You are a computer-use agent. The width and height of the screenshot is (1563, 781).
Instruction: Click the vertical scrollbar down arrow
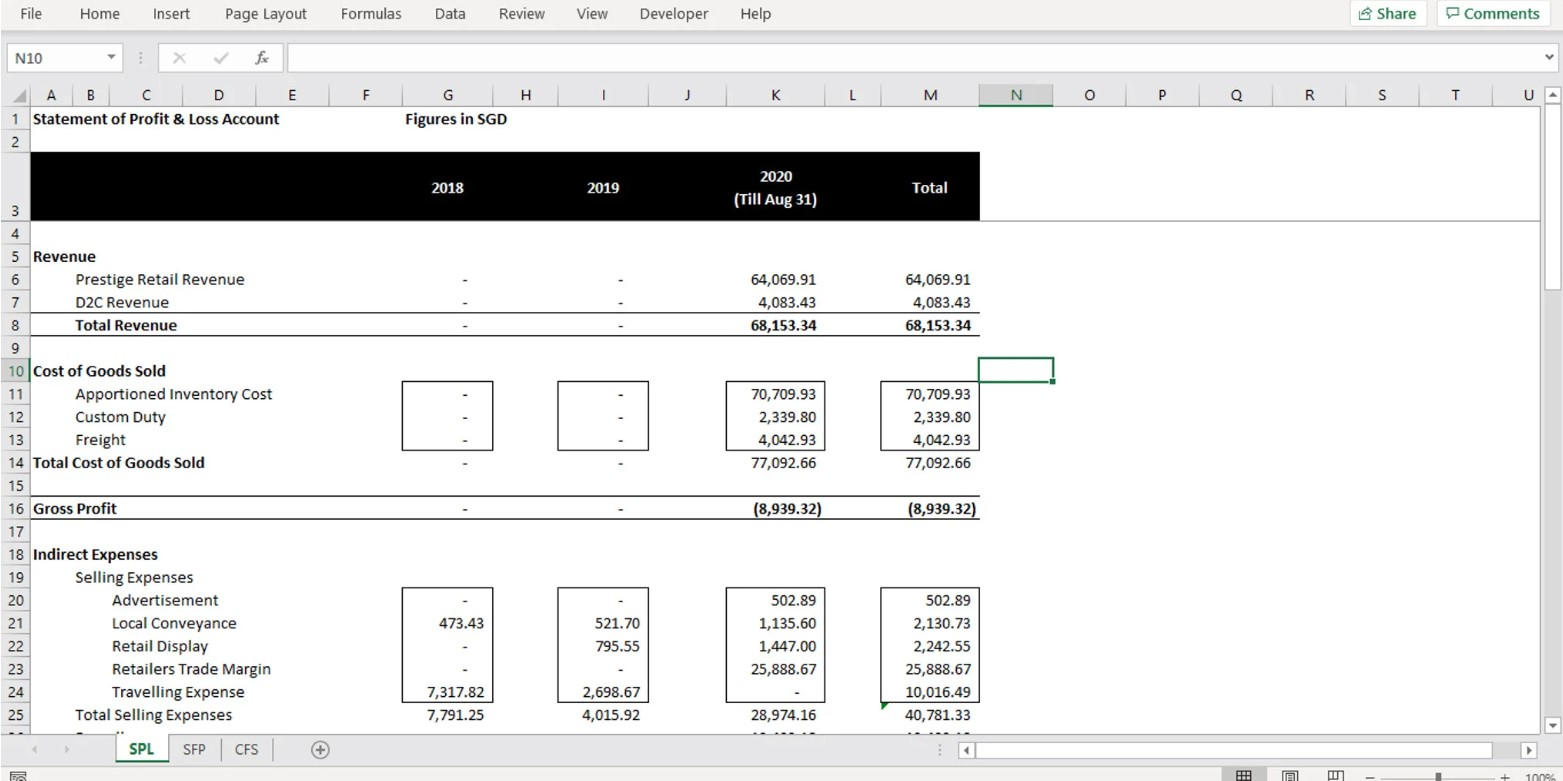(x=1552, y=725)
